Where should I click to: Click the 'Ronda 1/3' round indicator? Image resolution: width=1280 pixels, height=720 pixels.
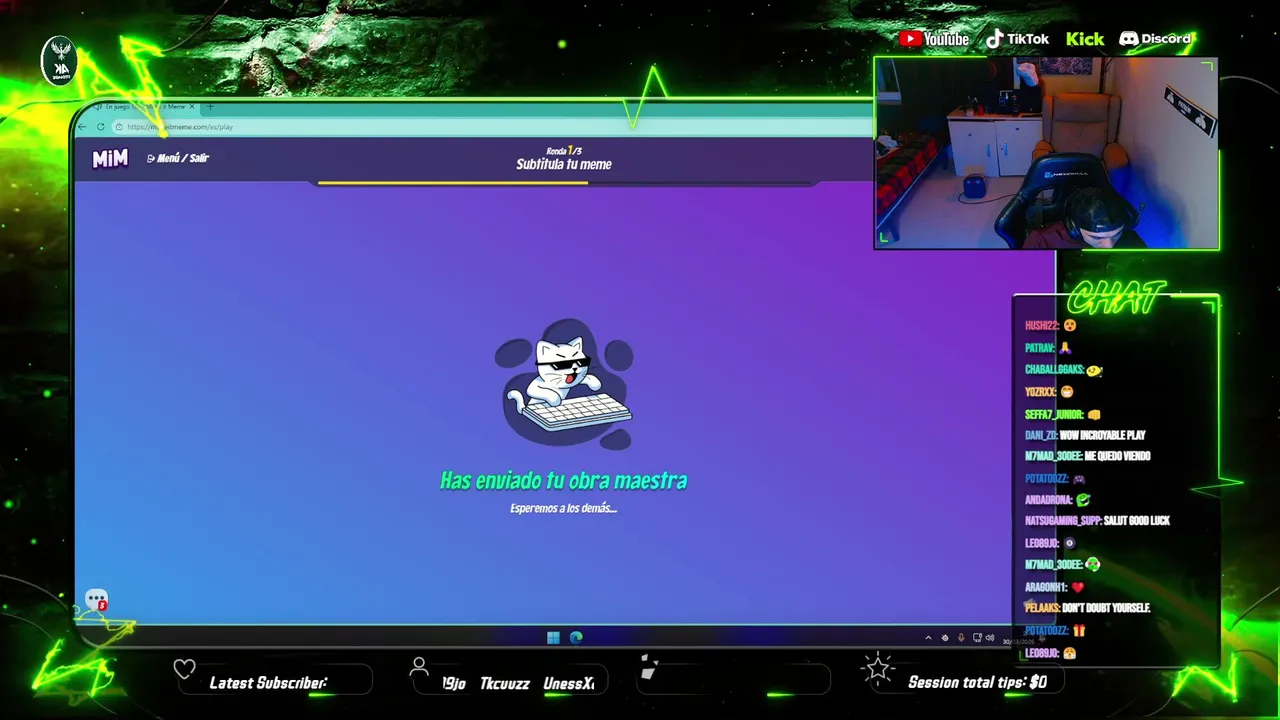(x=564, y=151)
